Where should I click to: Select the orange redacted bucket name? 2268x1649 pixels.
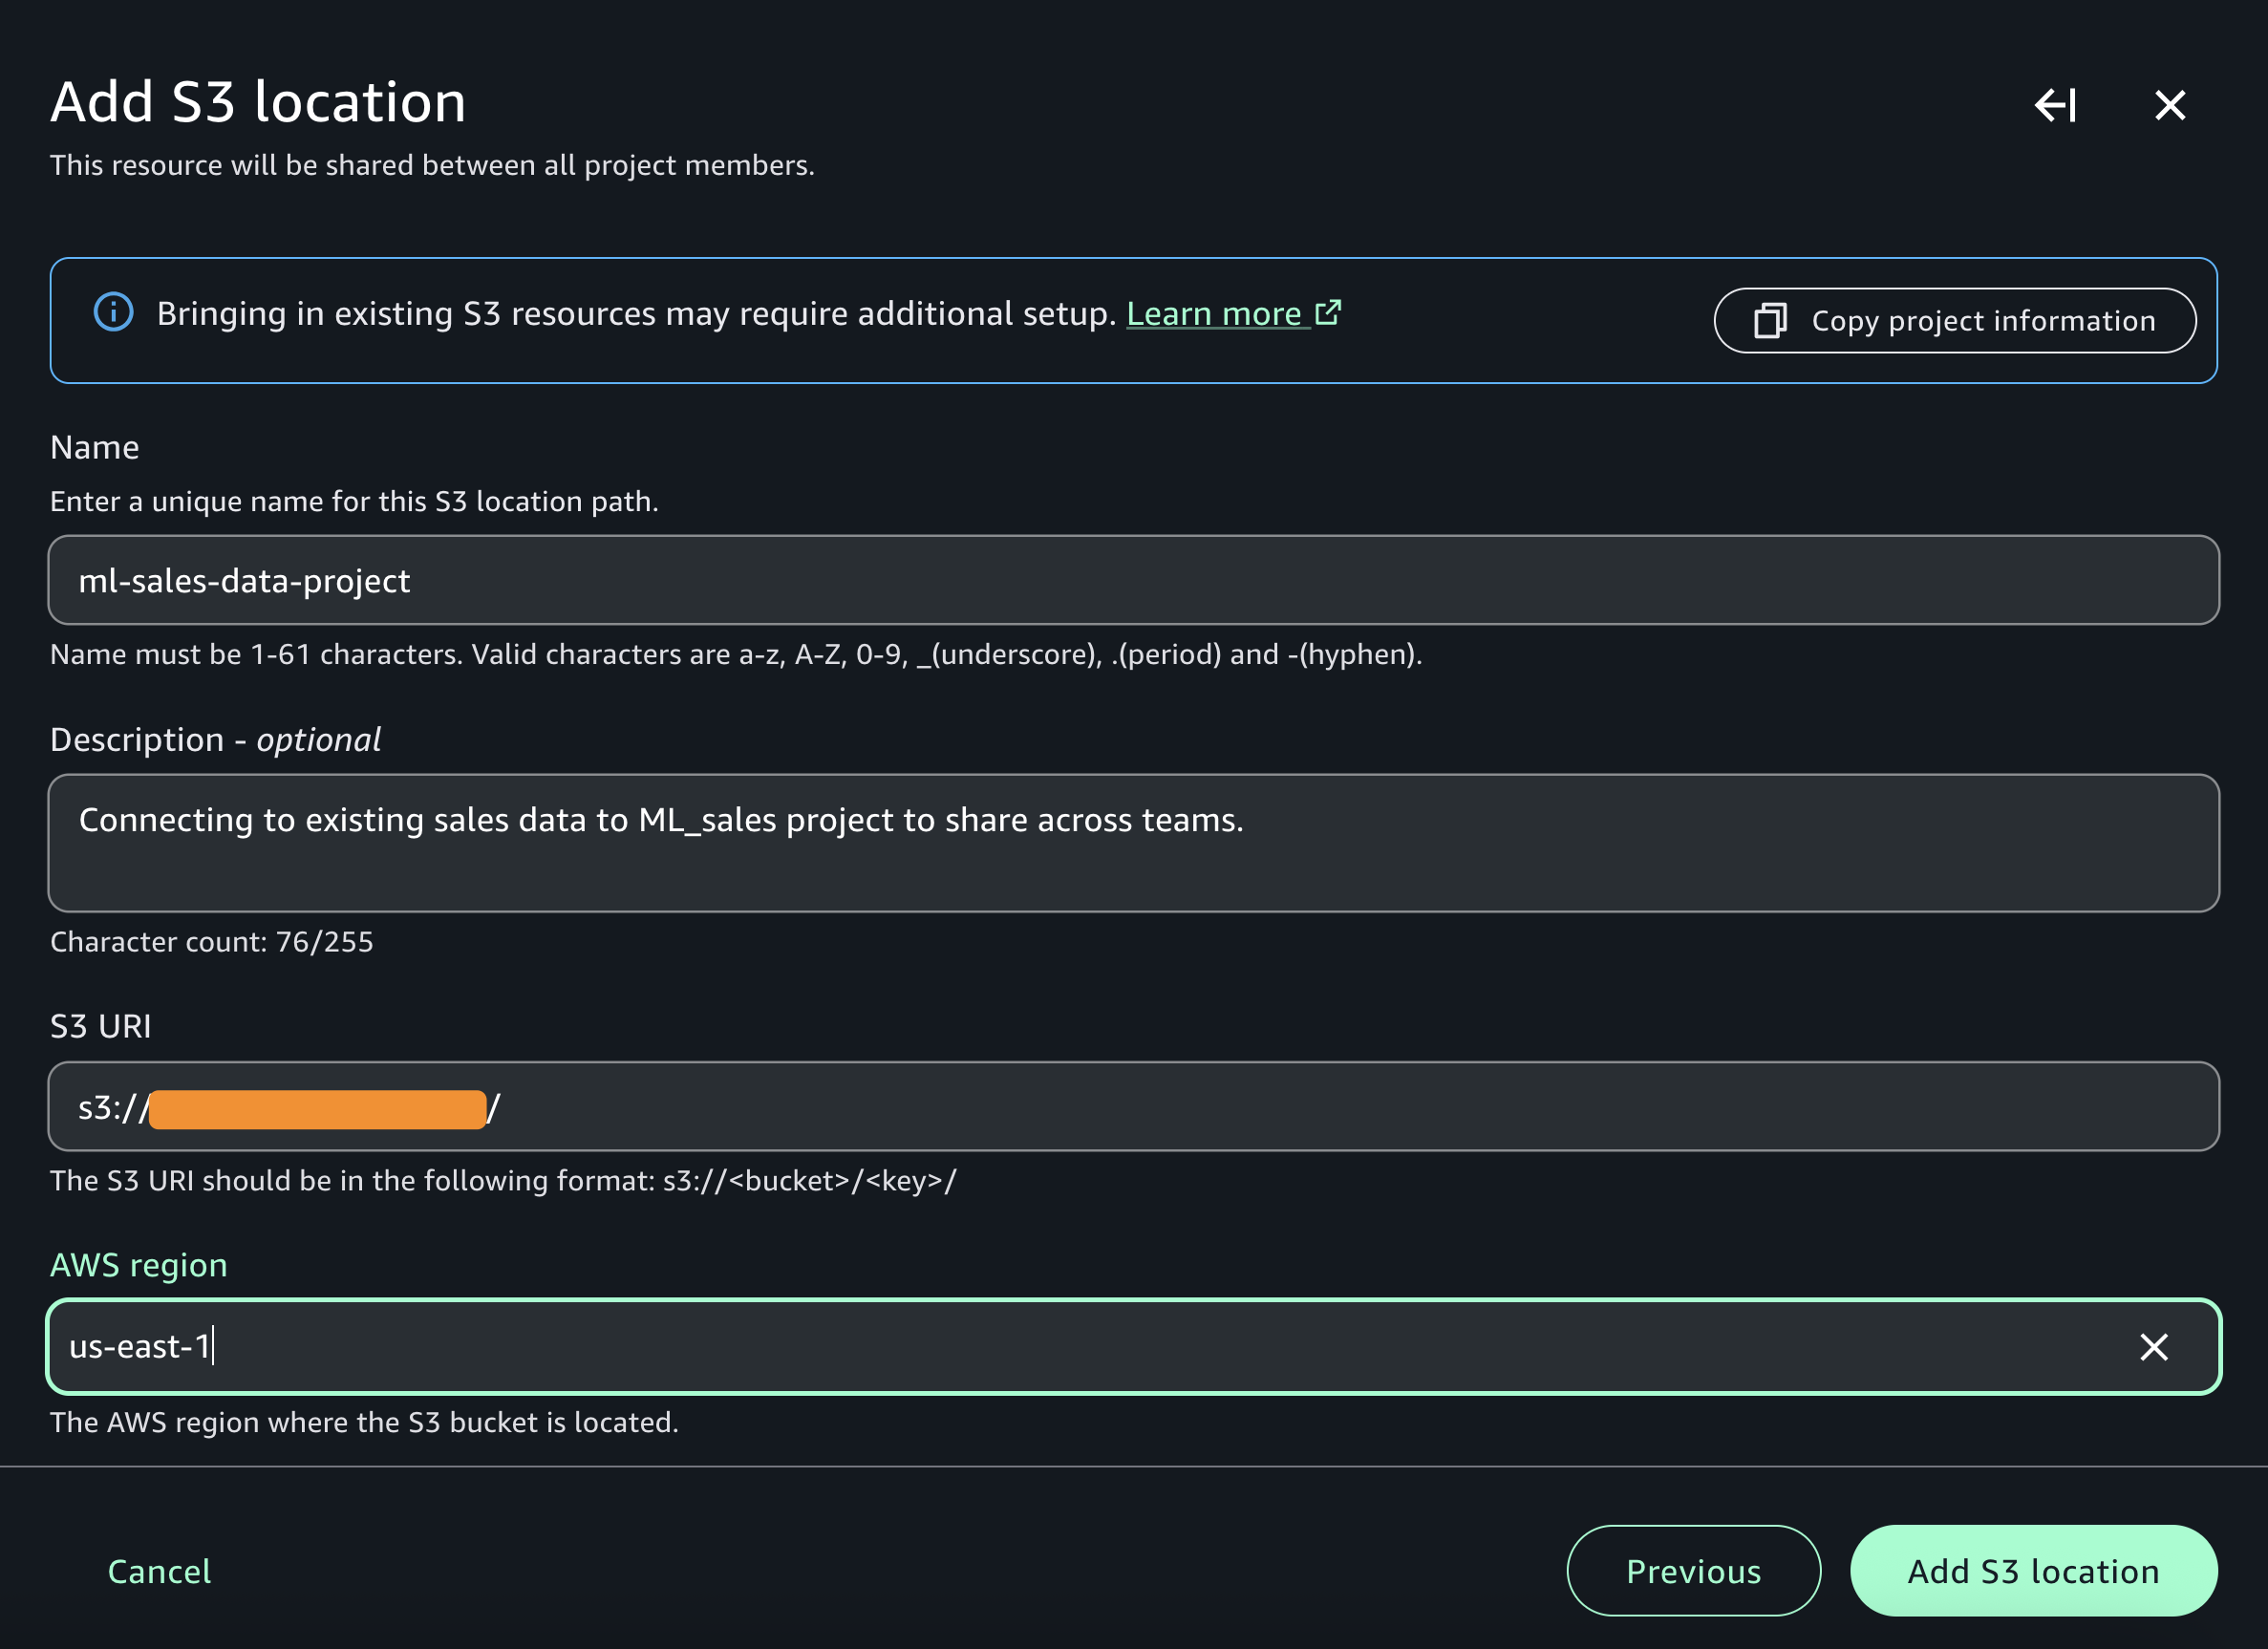click(317, 1109)
